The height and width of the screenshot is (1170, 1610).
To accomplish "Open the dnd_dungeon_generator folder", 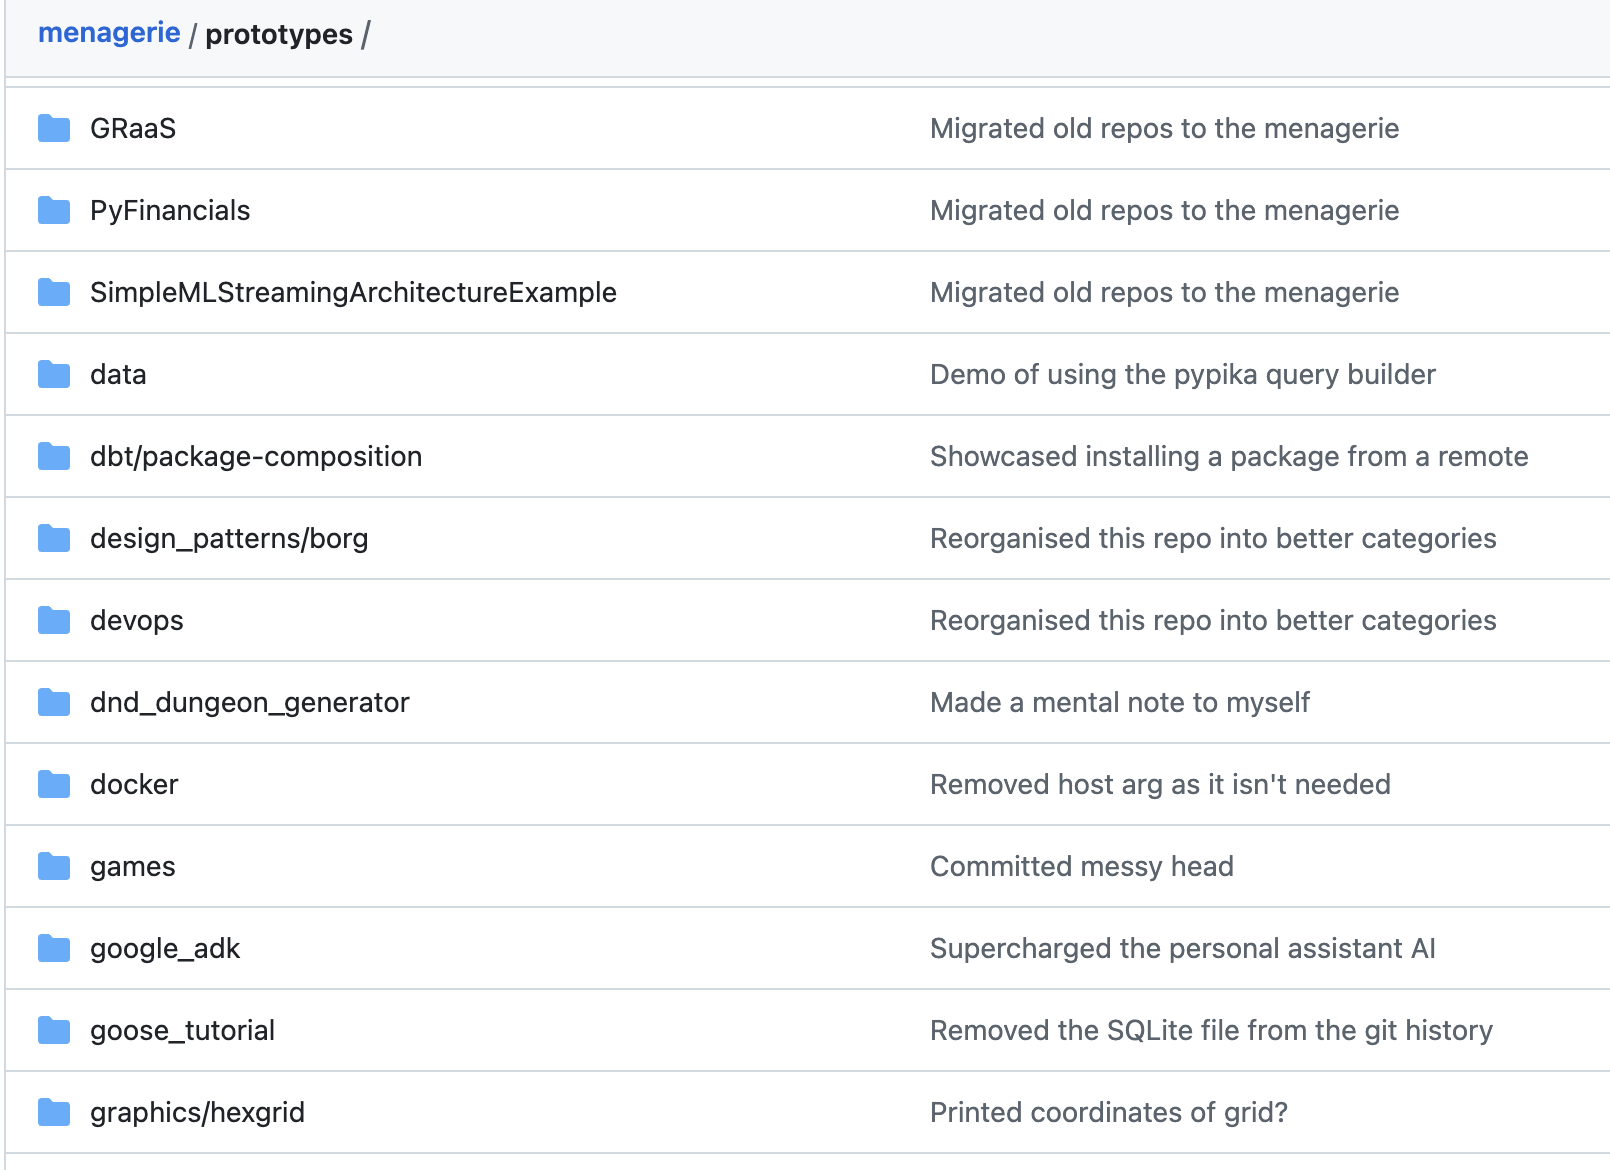I will click(249, 703).
